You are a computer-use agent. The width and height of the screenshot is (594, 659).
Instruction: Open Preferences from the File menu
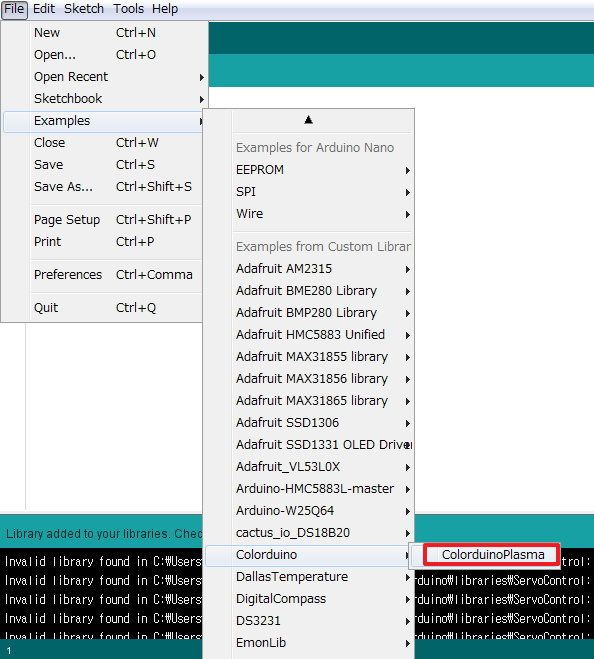pos(104,275)
